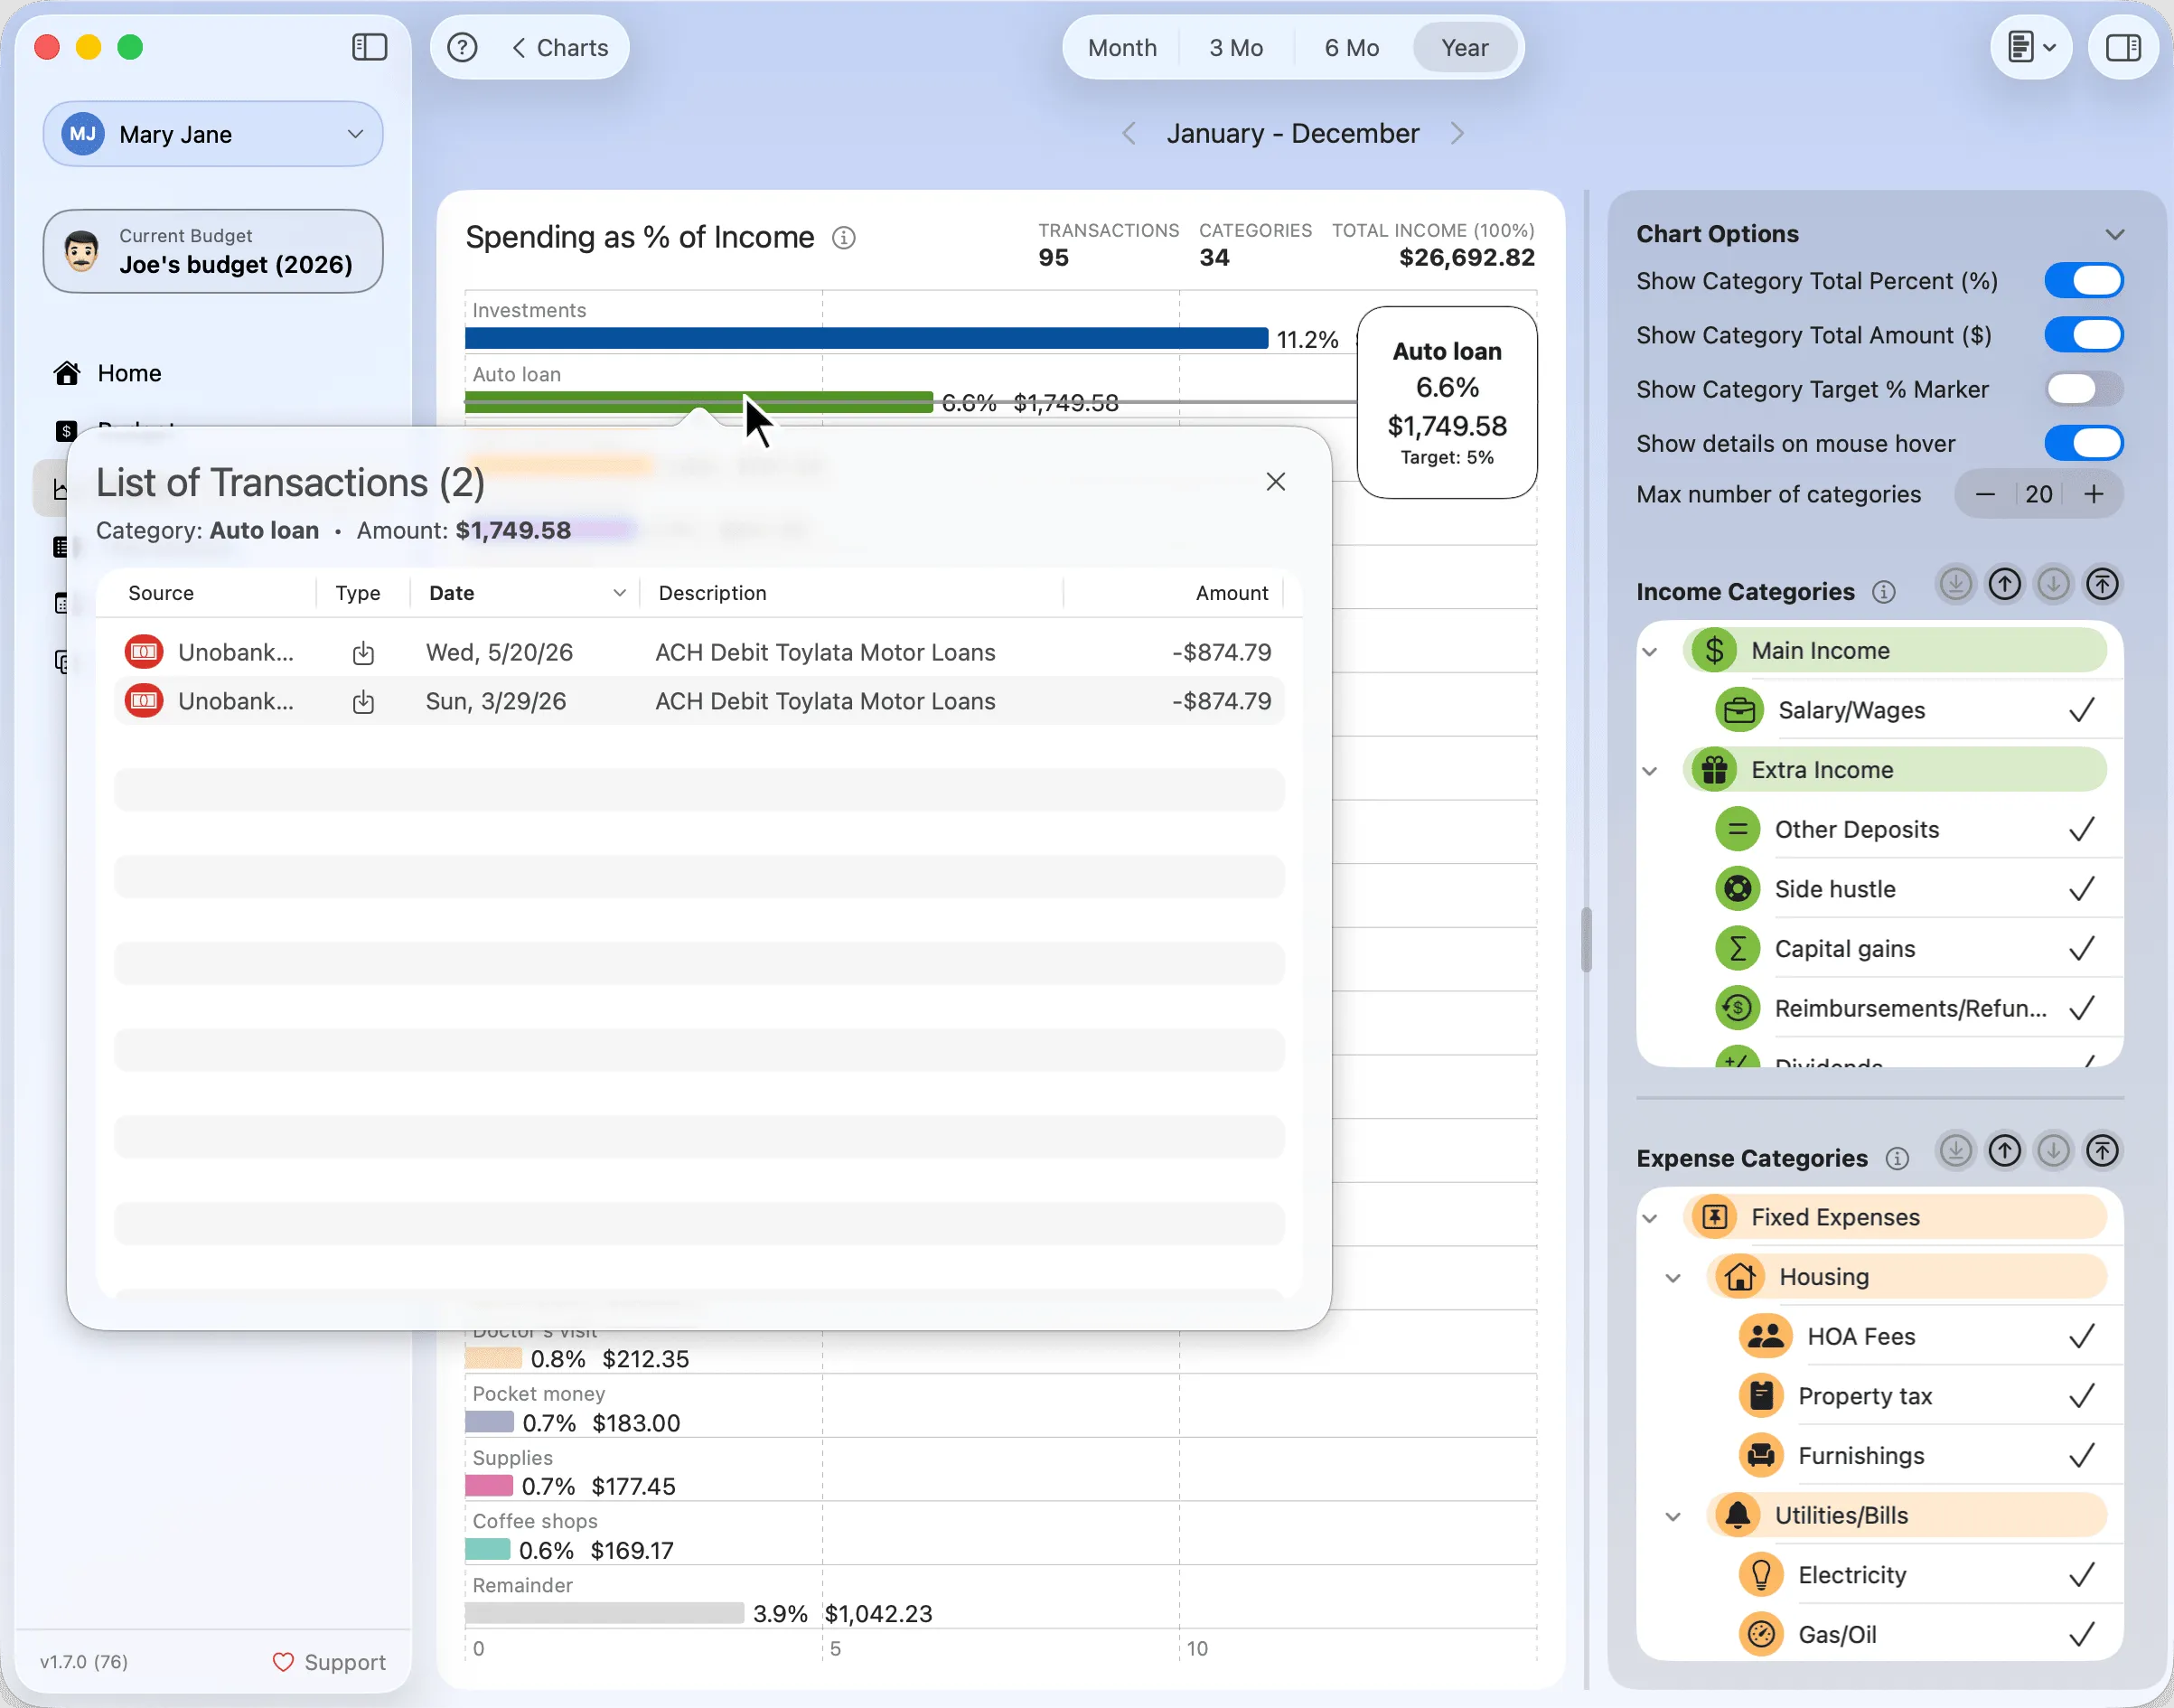Uncheck the Salary/Wages category checkmark
This screenshot has height=1708, width=2174.
click(x=2082, y=710)
